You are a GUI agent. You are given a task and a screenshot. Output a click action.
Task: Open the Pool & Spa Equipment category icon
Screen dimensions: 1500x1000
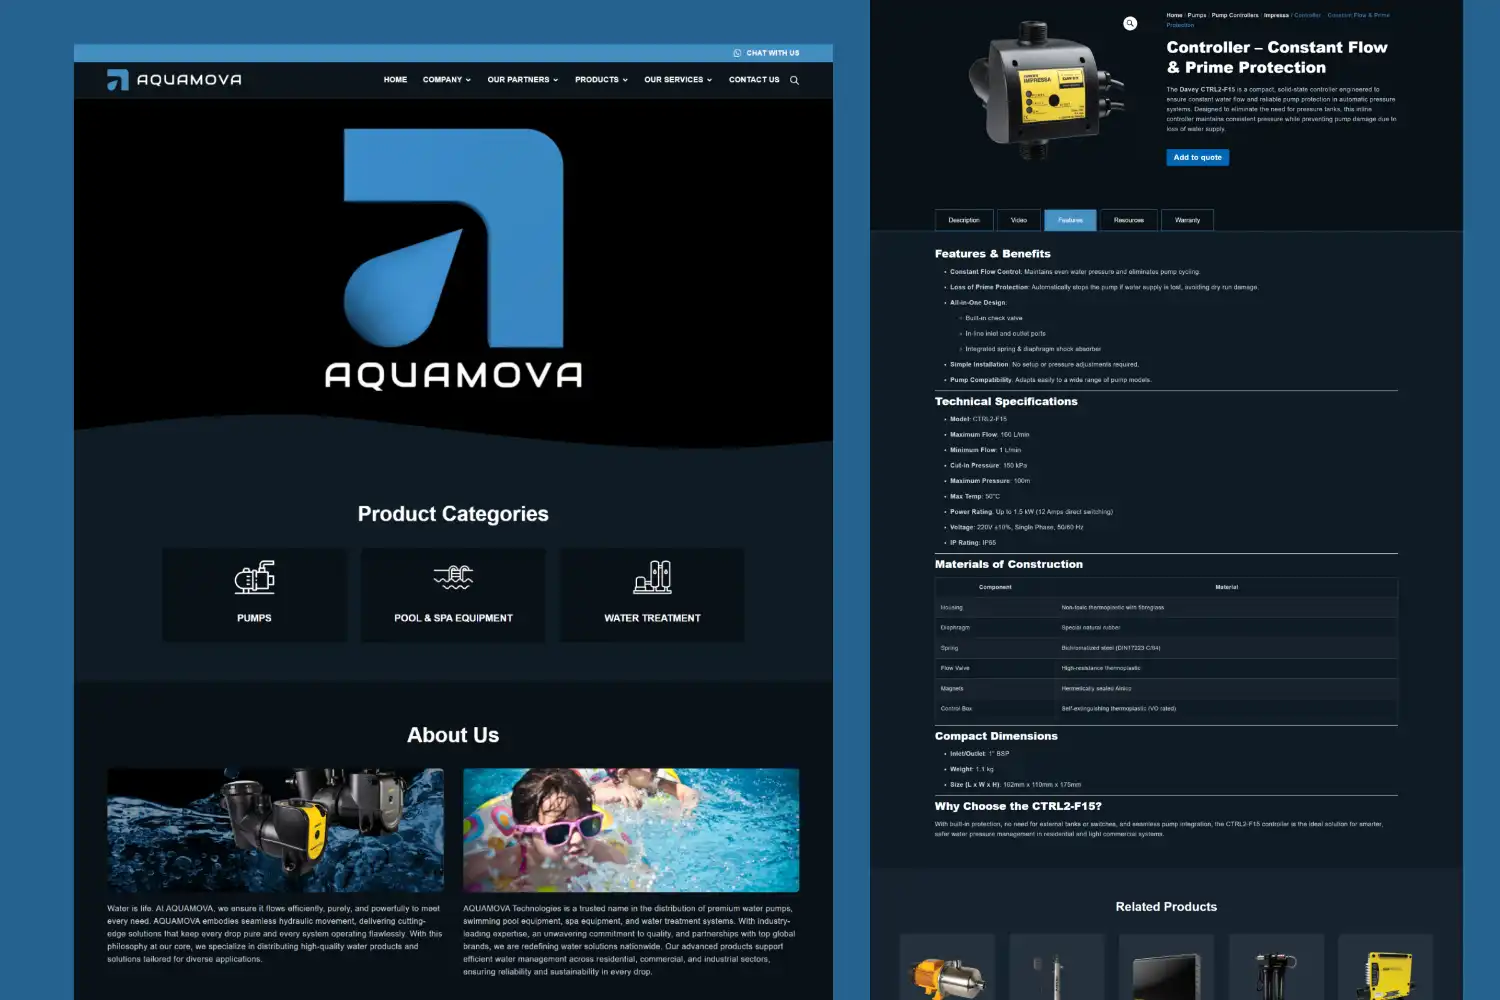tap(453, 577)
